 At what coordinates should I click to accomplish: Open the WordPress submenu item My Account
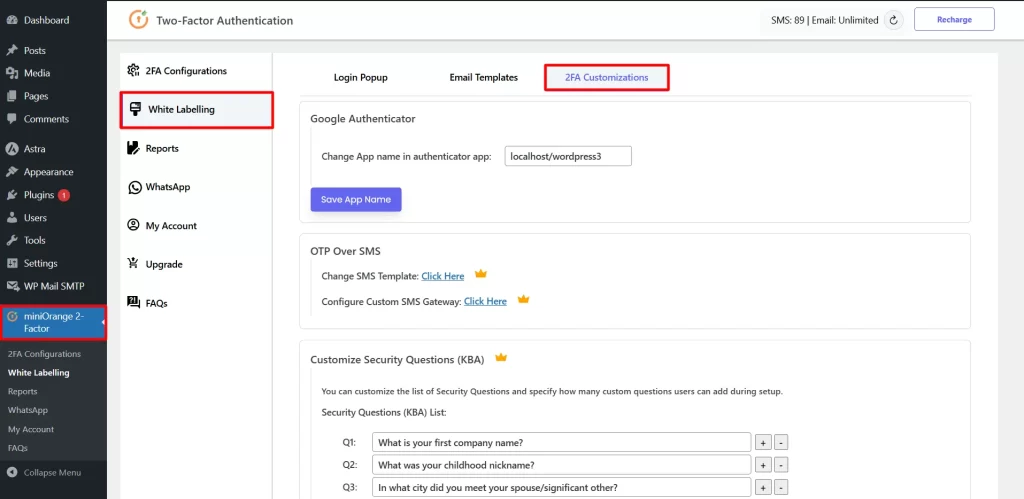[x=31, y=429]
